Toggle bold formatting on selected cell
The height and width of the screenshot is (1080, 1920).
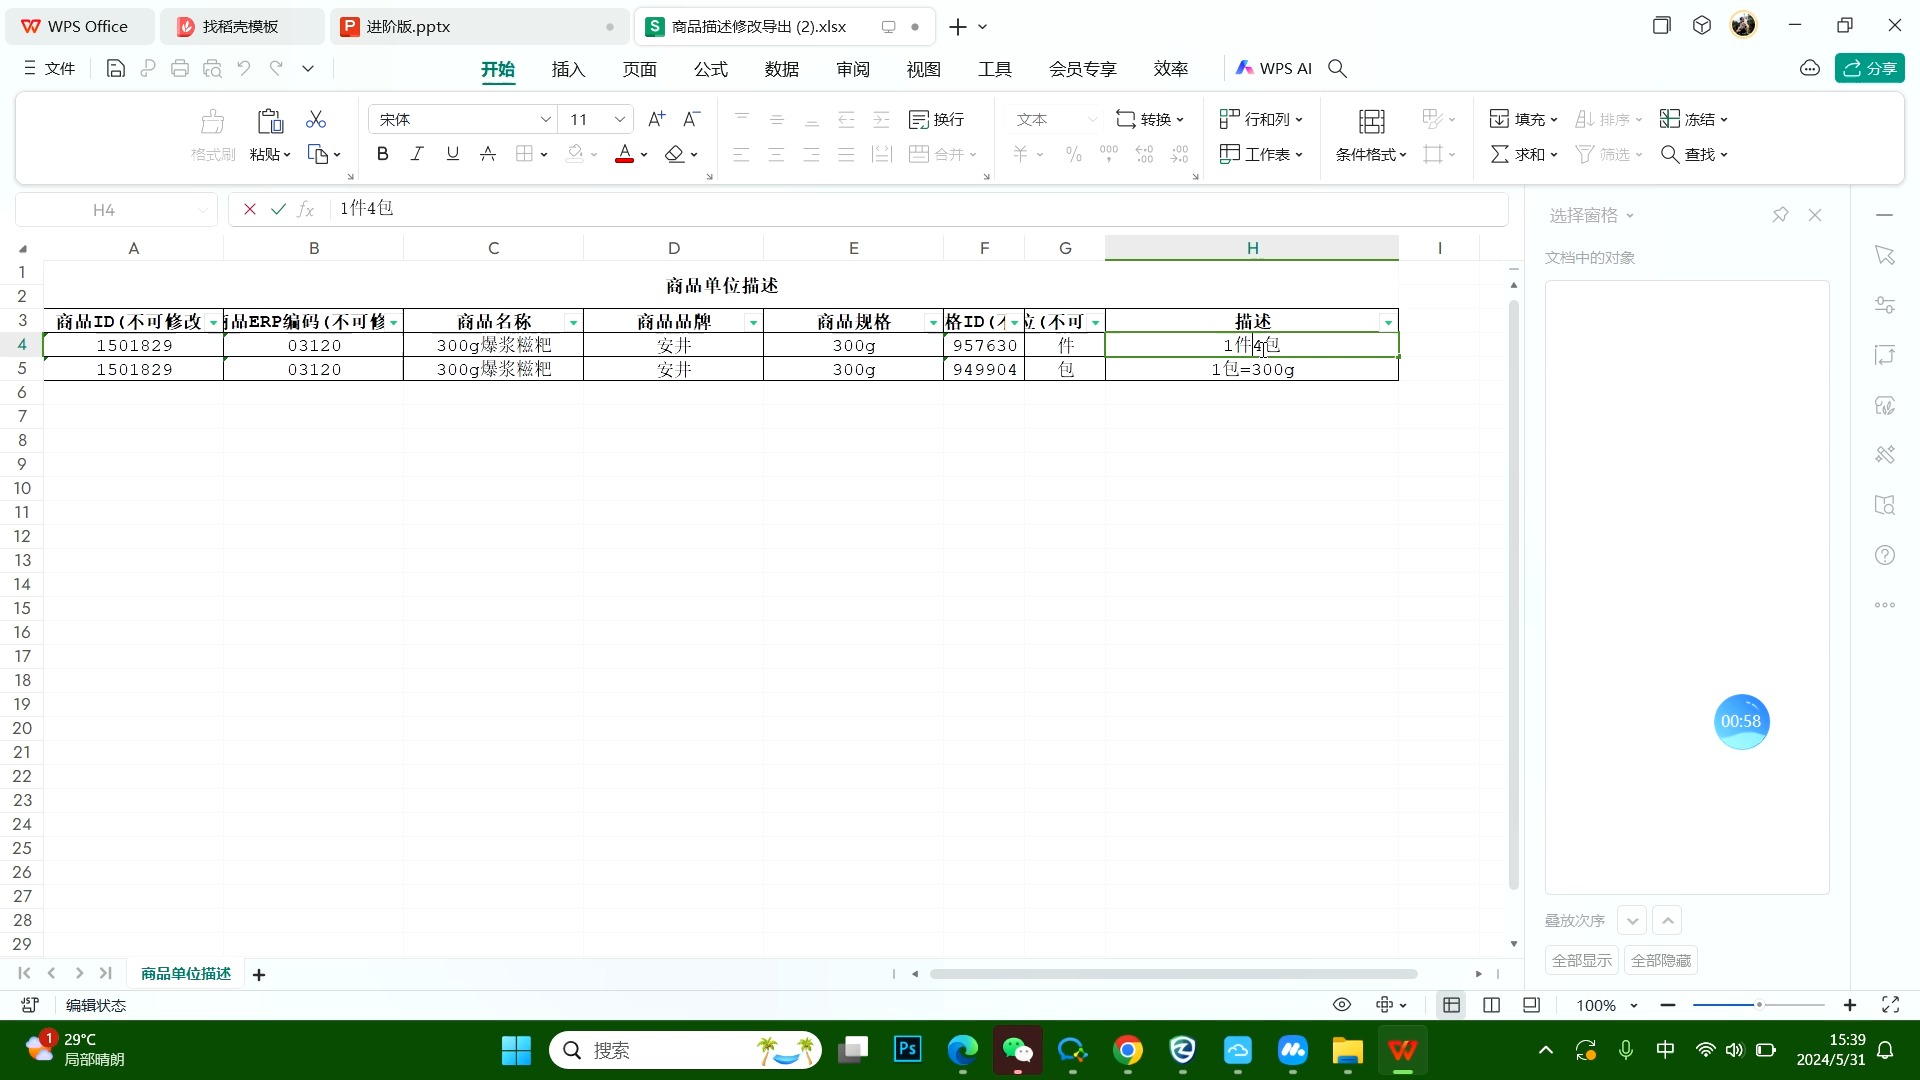[382, 153]
